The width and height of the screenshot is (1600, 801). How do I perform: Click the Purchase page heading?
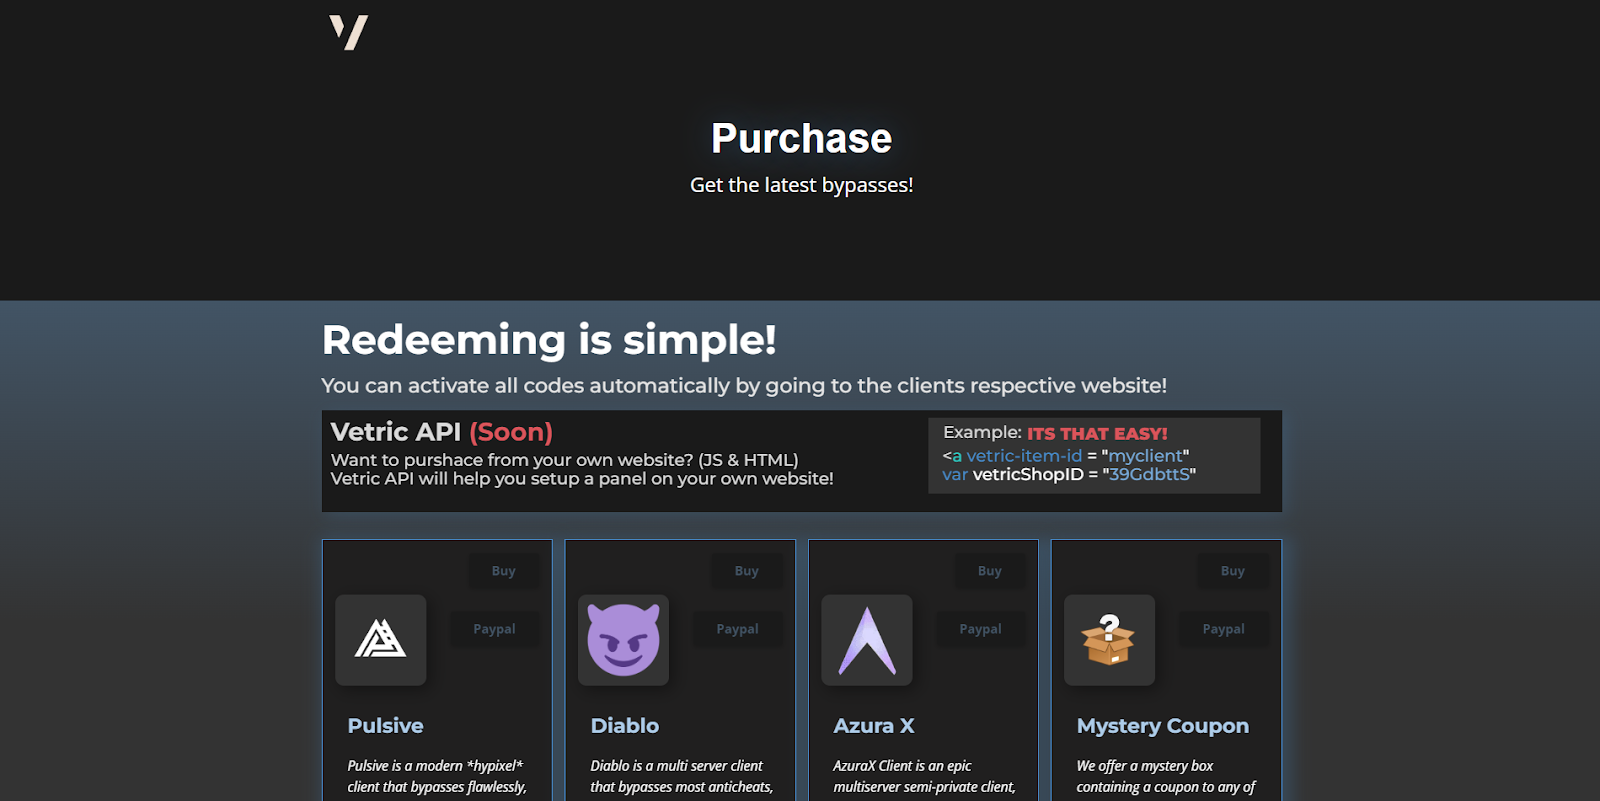coord(801,138)
